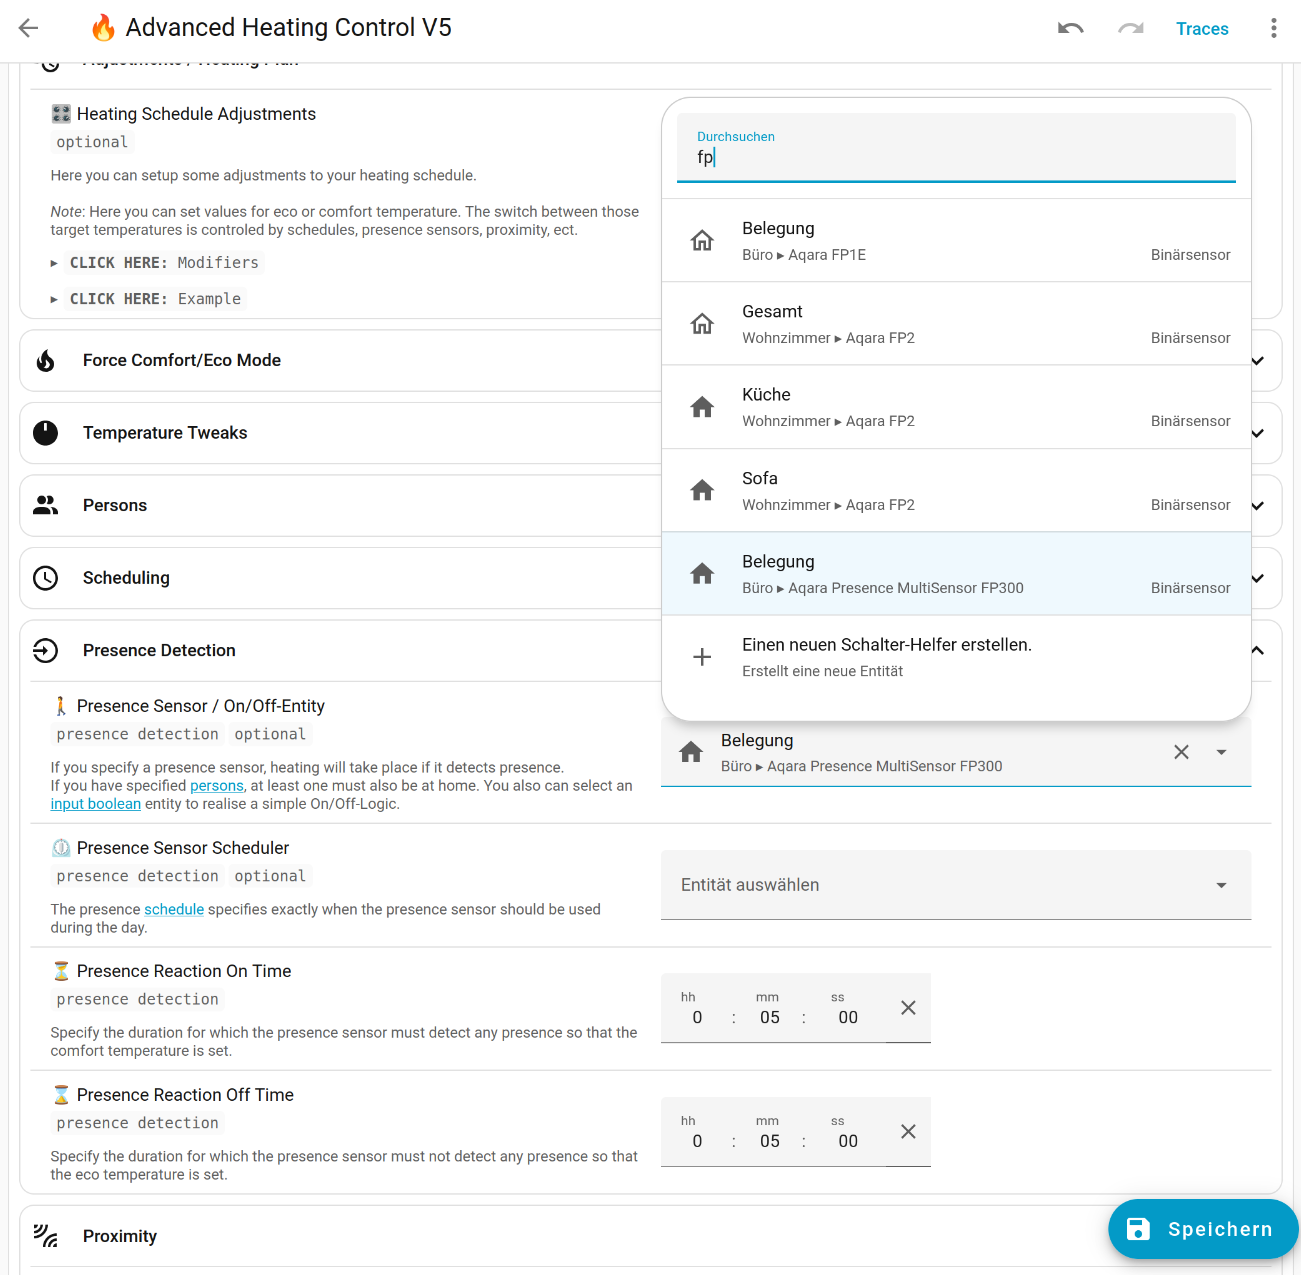This screenshot has width=1301, height=1275.
Task: Open Presence Sensor Scheduler entity dropdown
Action: (x=955, y=885)
